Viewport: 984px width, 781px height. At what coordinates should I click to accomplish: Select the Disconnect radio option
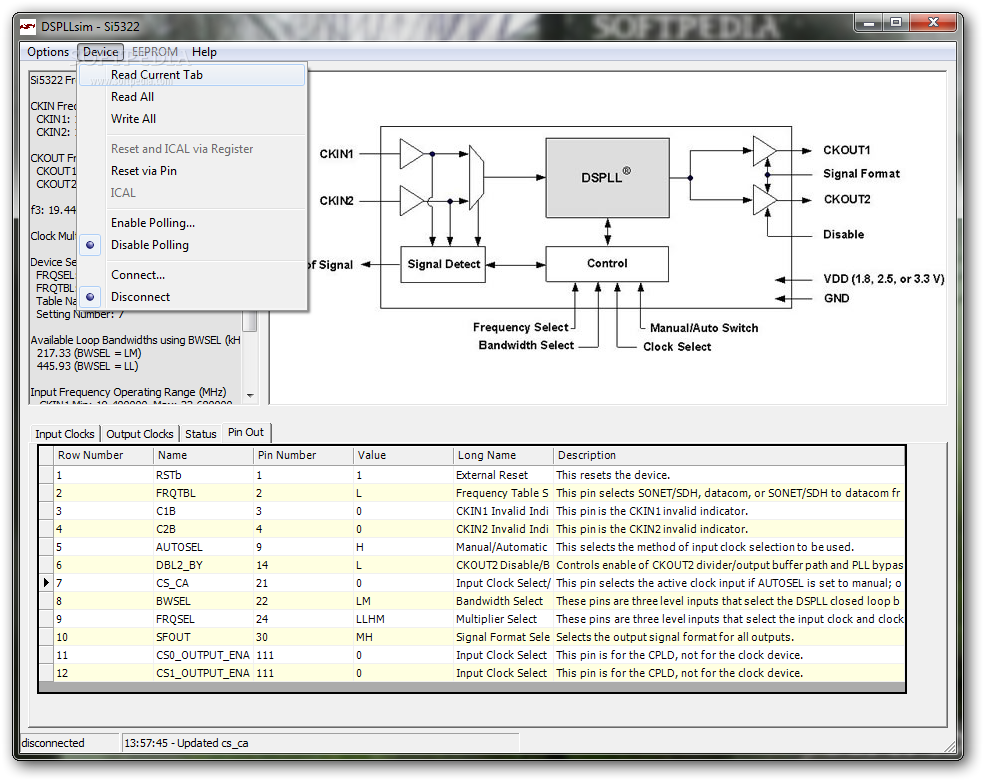coord(193,297)
